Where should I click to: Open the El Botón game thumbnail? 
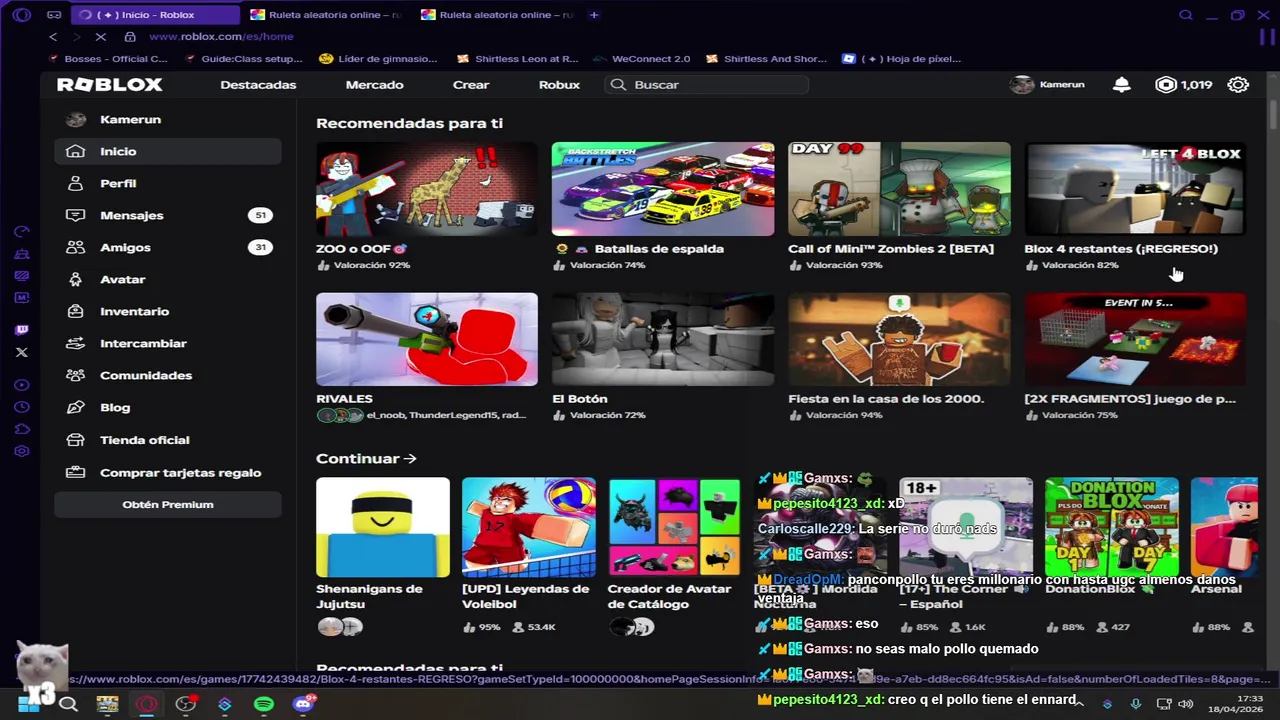pyautogui.click(x=663, y=339)
